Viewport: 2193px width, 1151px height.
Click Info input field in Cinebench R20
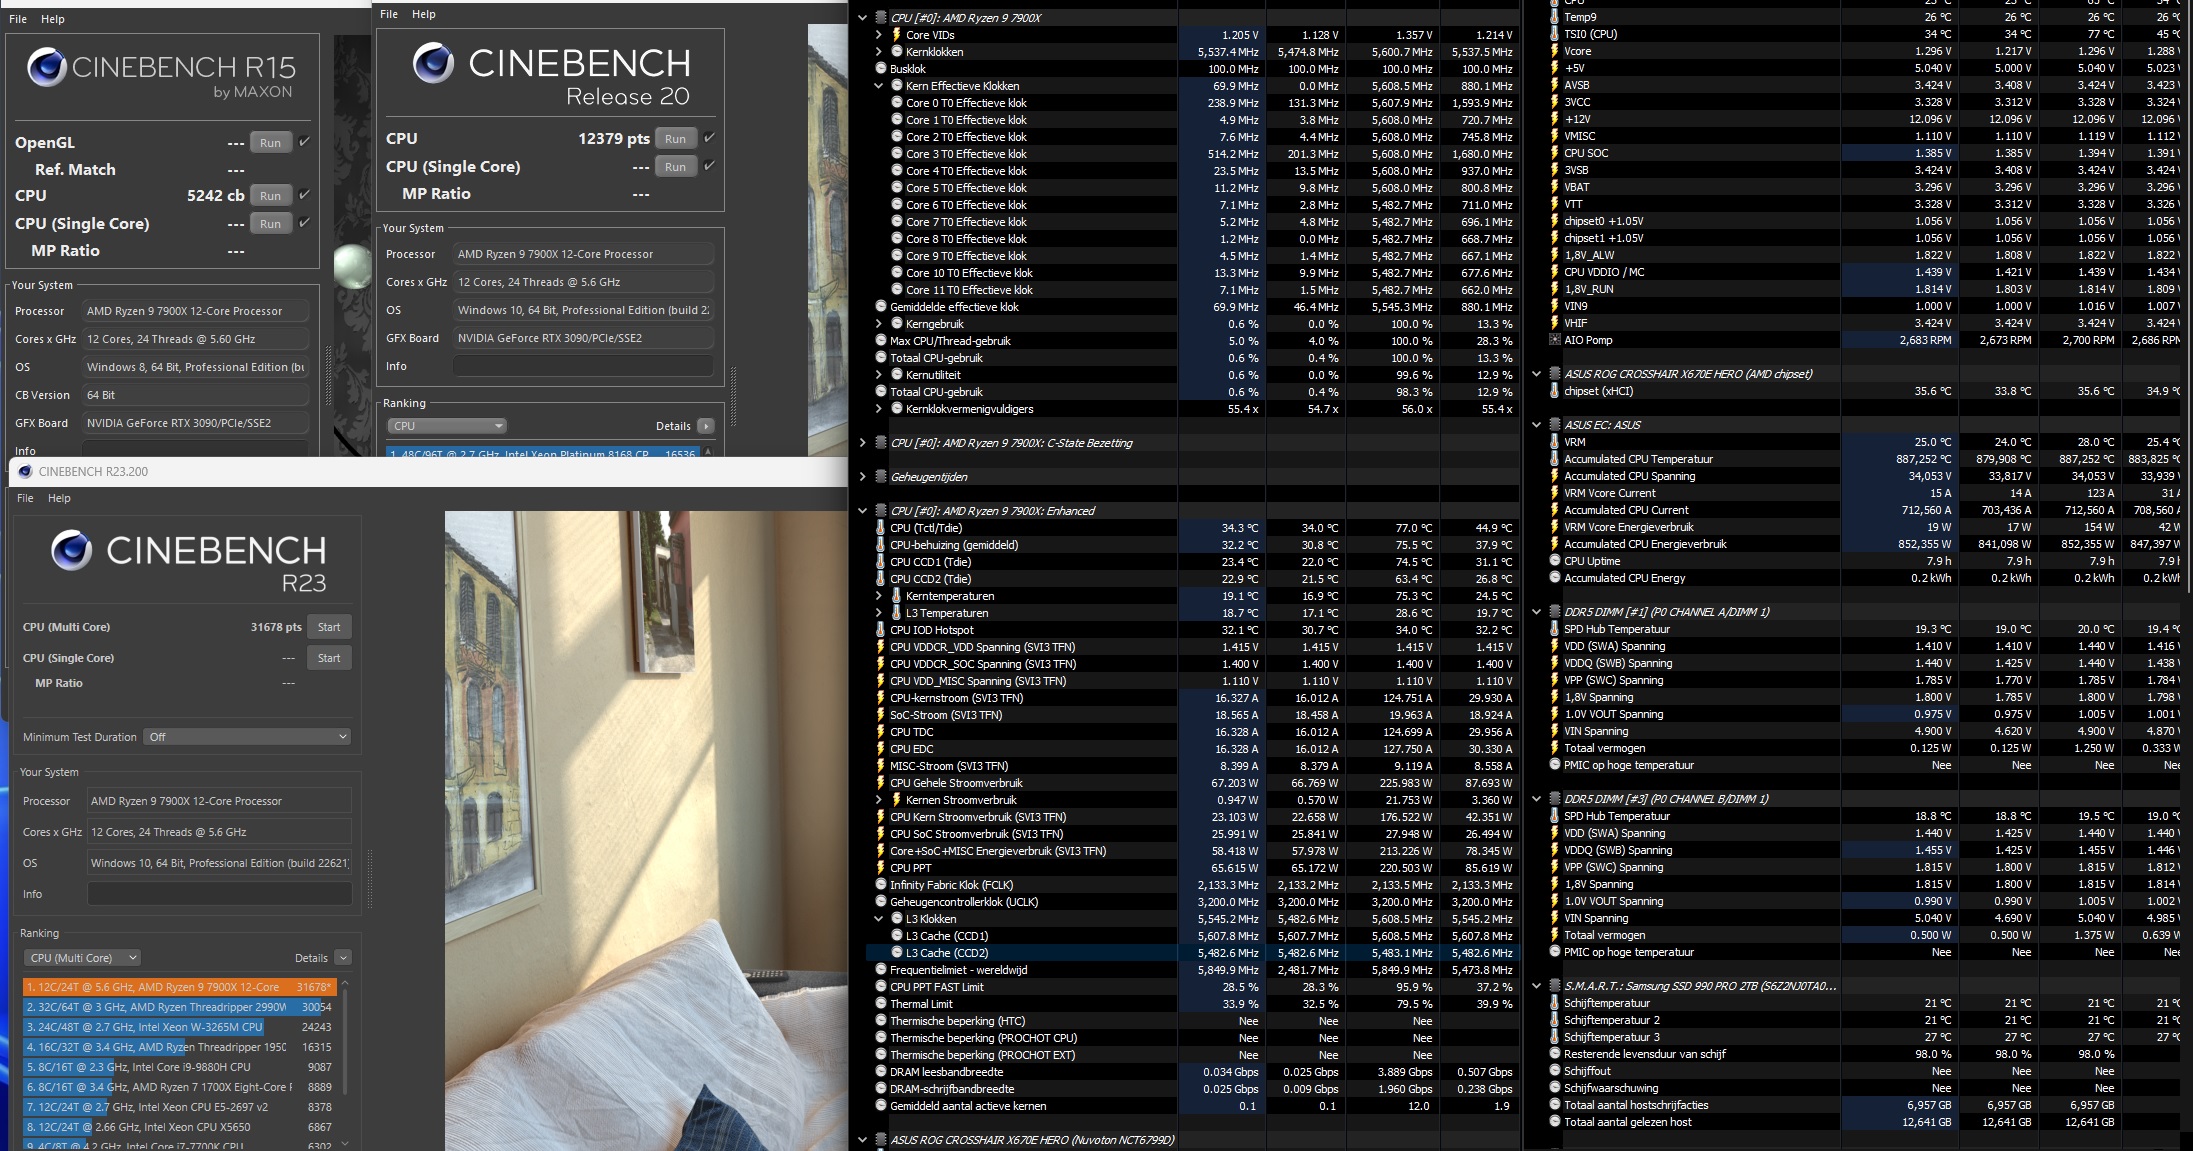click(584, 366)
